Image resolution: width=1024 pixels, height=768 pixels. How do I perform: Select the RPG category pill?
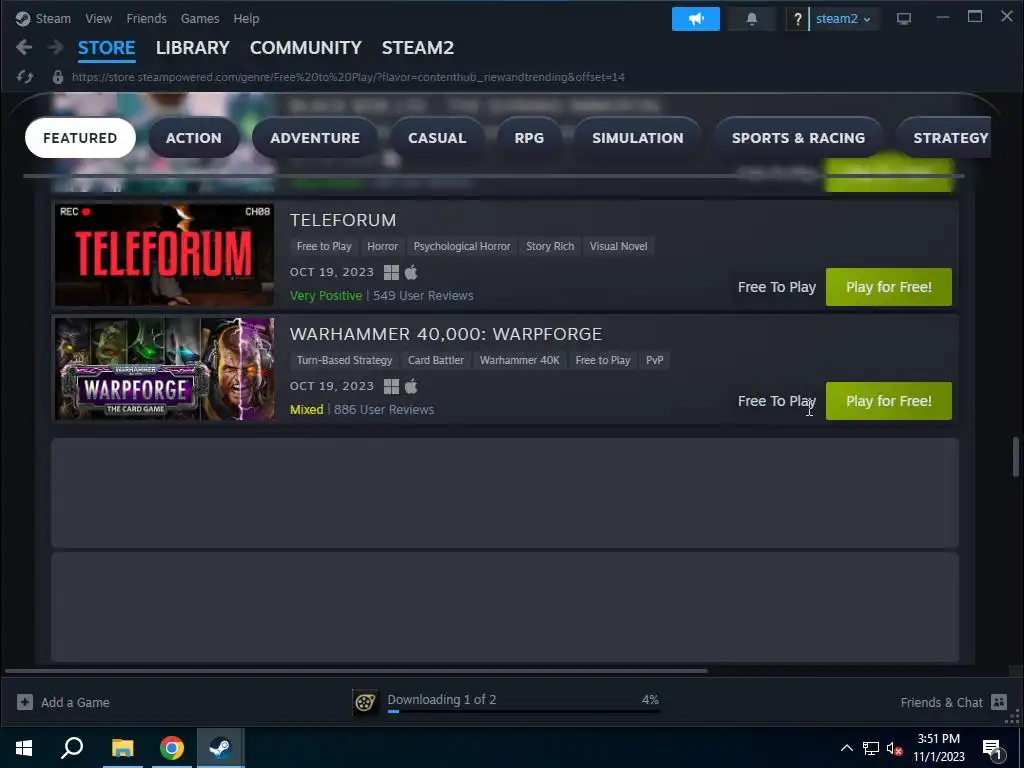pyautogui.click(x=529, y=138)
